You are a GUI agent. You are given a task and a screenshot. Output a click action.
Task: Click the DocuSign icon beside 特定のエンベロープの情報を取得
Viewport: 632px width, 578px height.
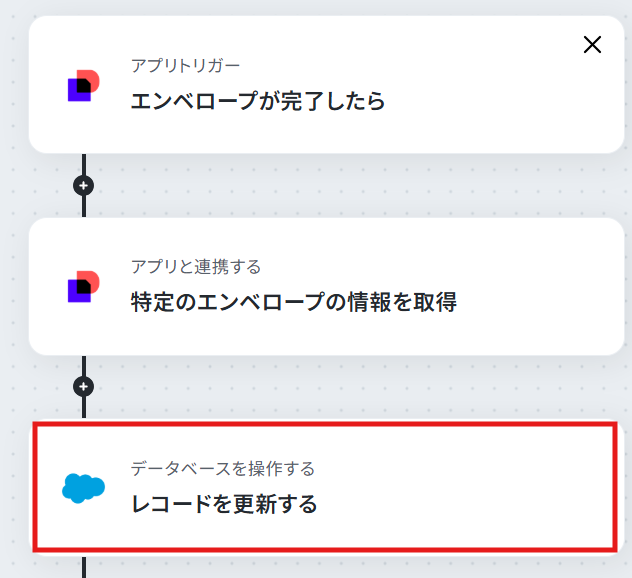tap(83, 287)
